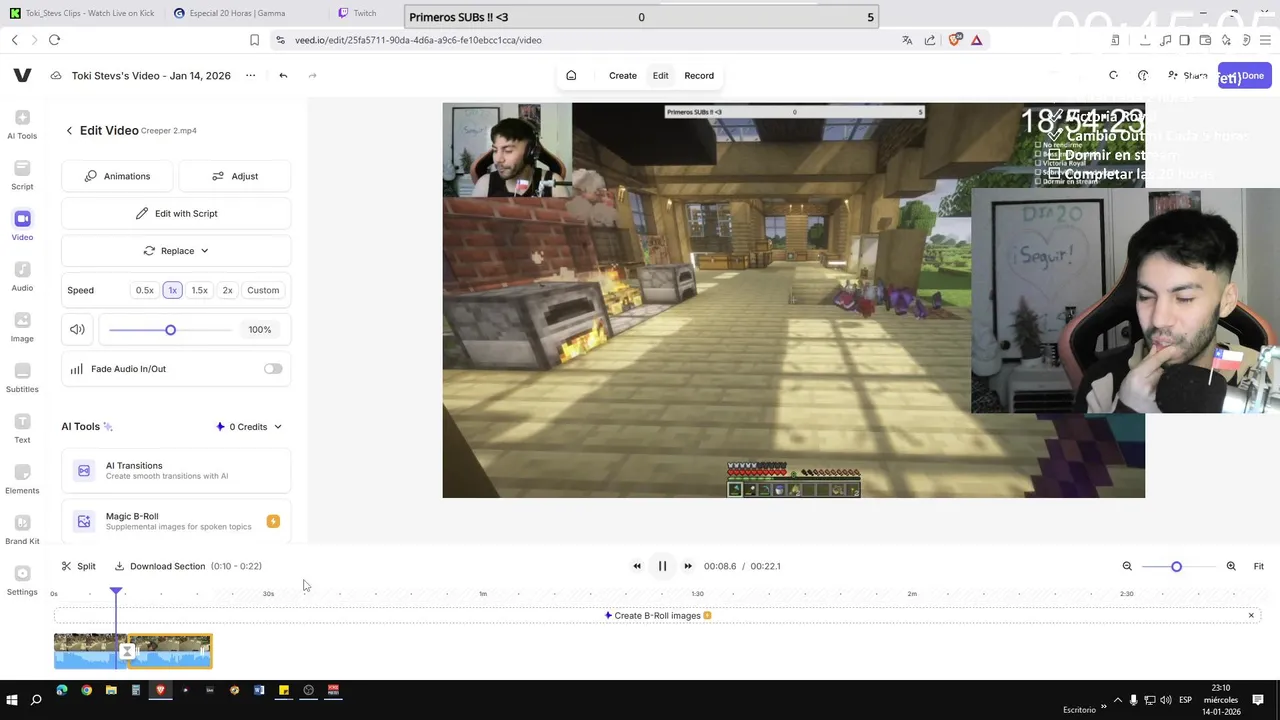Open AI Transitions tool
Image resolution: width=1280 pixels, height=720 pixels.
coord(176,471)
